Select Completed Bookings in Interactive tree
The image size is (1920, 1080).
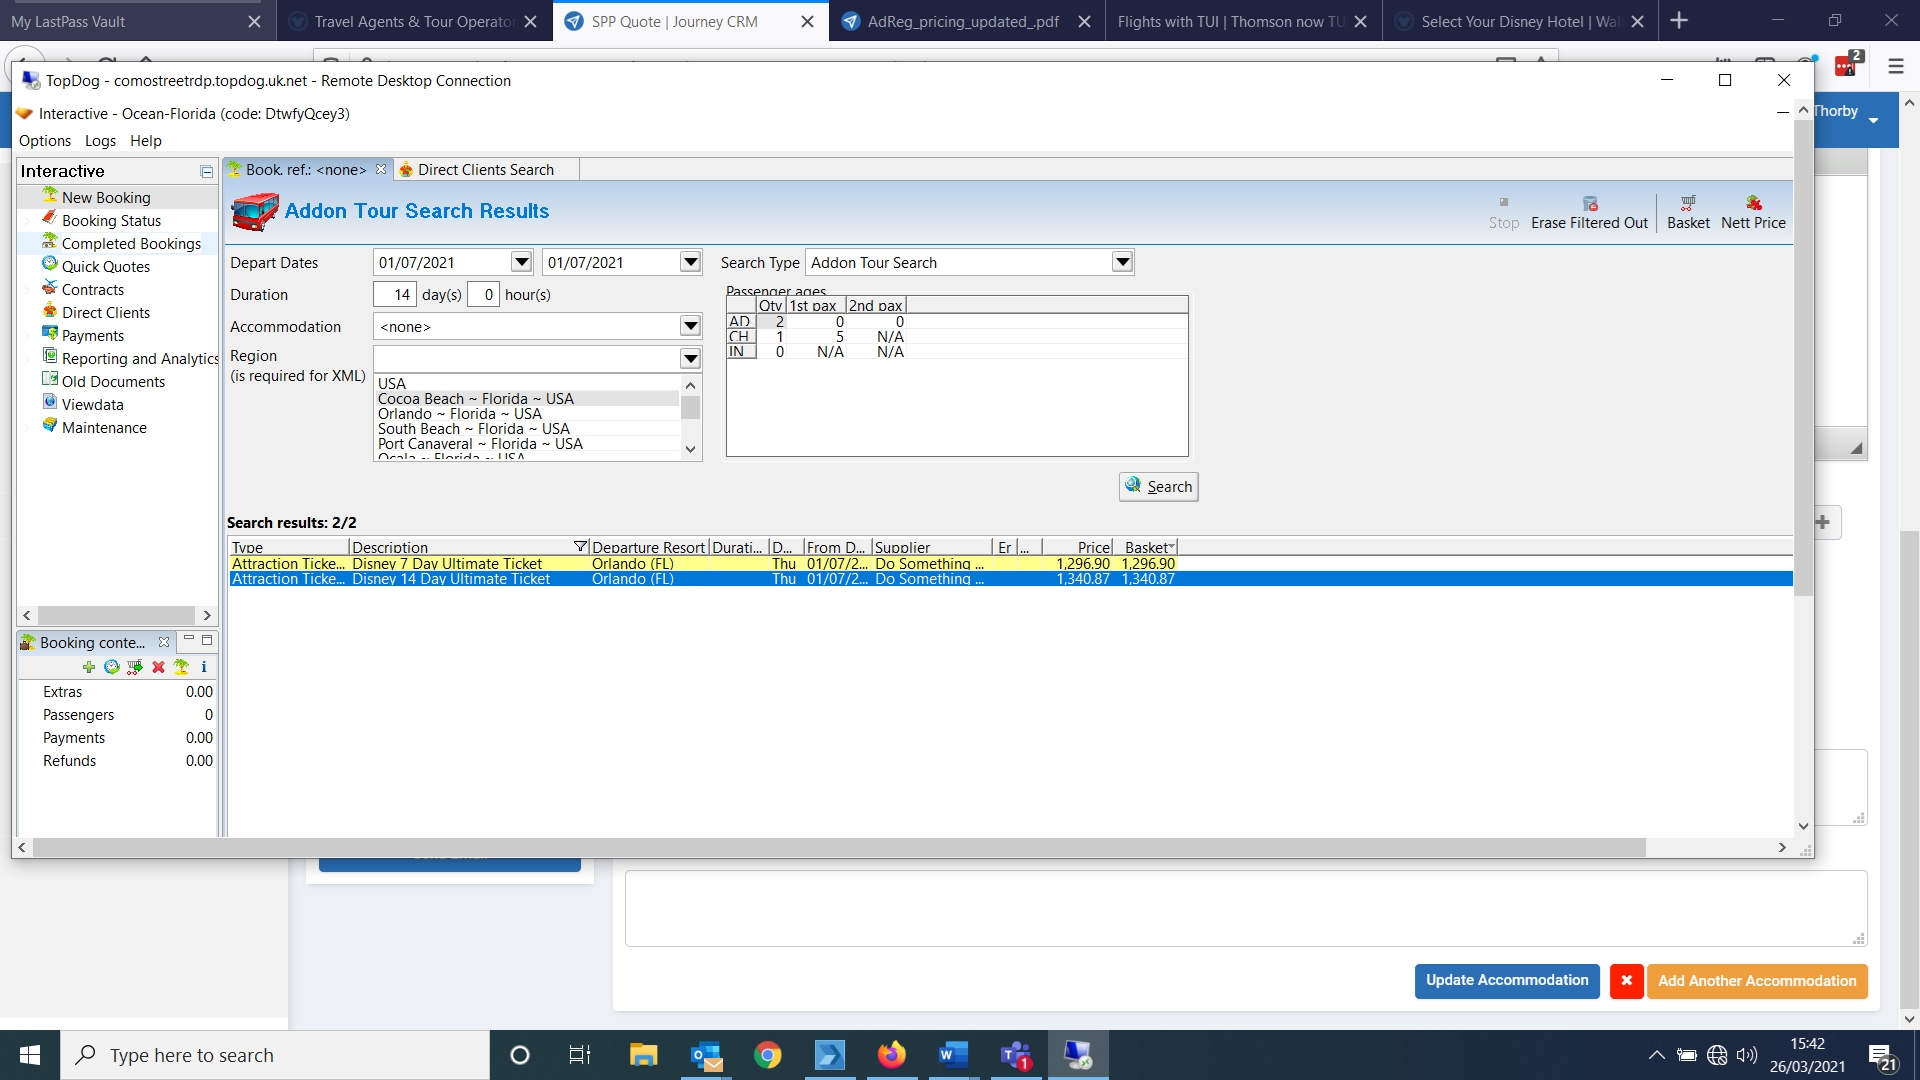pyautogui.click(x=131, y=244)
